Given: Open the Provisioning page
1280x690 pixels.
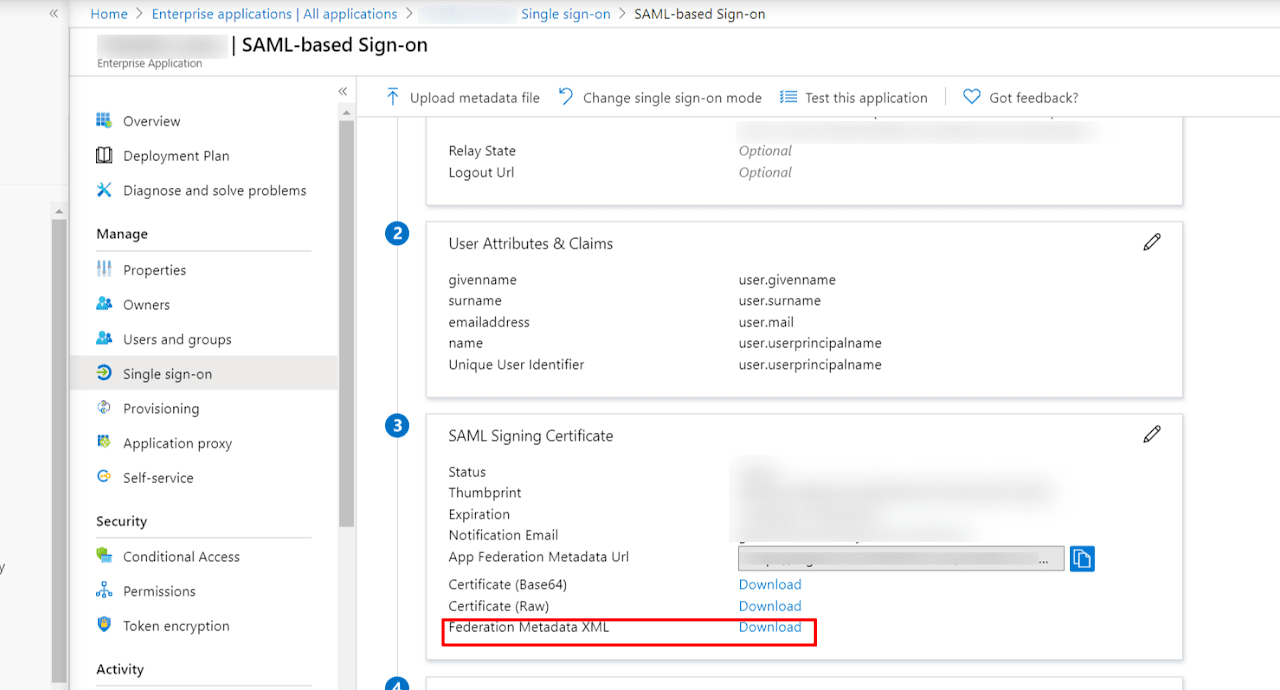Looking at the screenshot, I should (x=161, y=408).
